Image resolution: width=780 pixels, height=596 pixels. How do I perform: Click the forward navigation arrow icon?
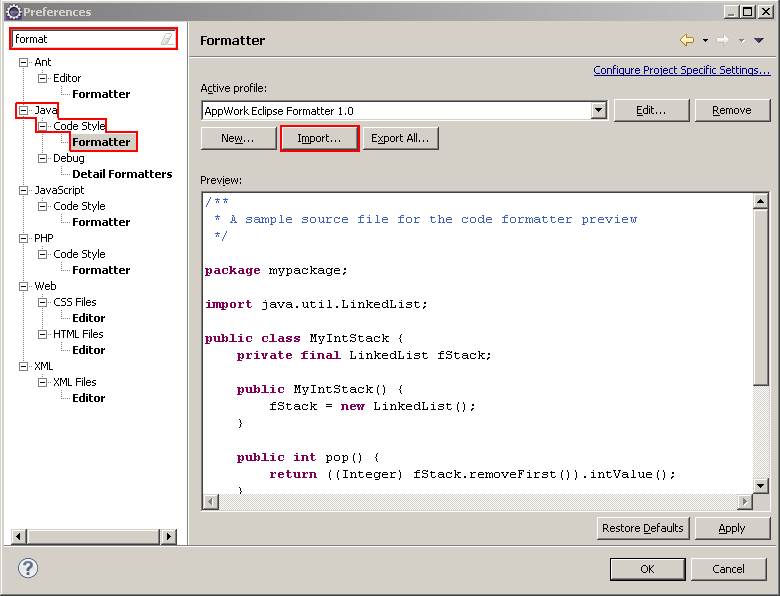(x=723, y=40)
